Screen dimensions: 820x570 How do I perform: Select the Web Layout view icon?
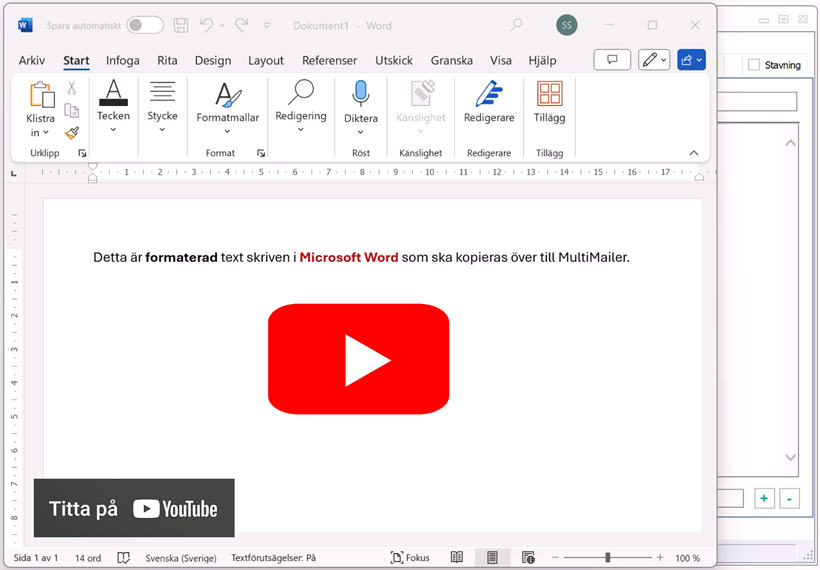(x=528, y=557)
